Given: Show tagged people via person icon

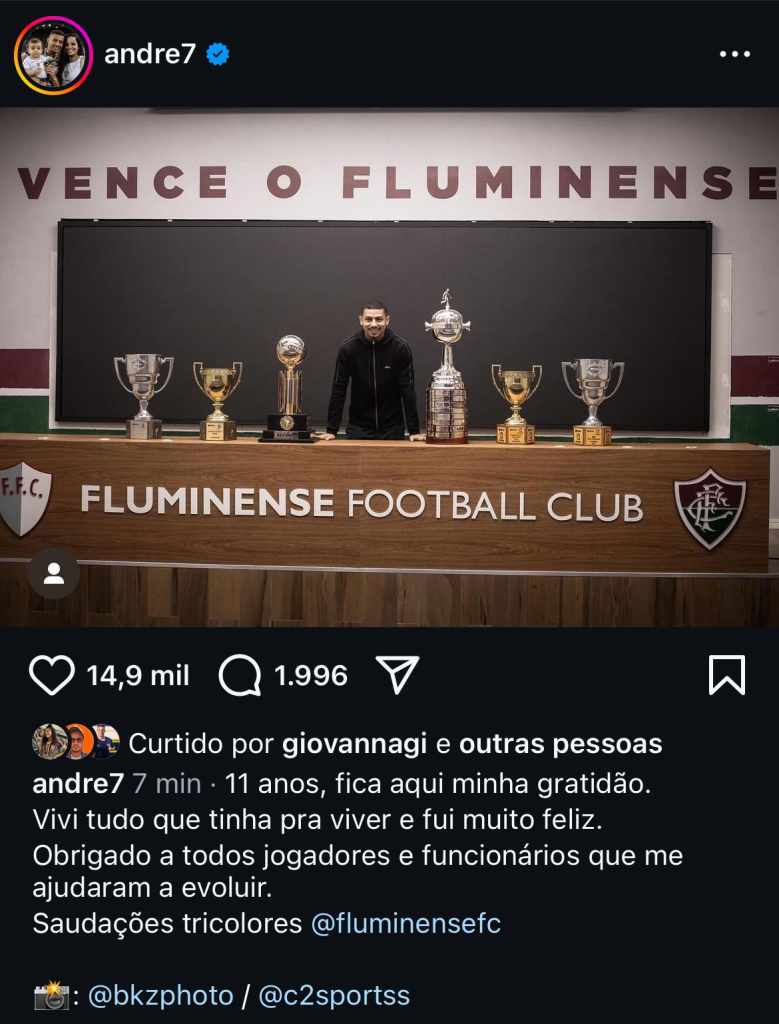Looking at the screenshot, I should (x=54, y=573).
